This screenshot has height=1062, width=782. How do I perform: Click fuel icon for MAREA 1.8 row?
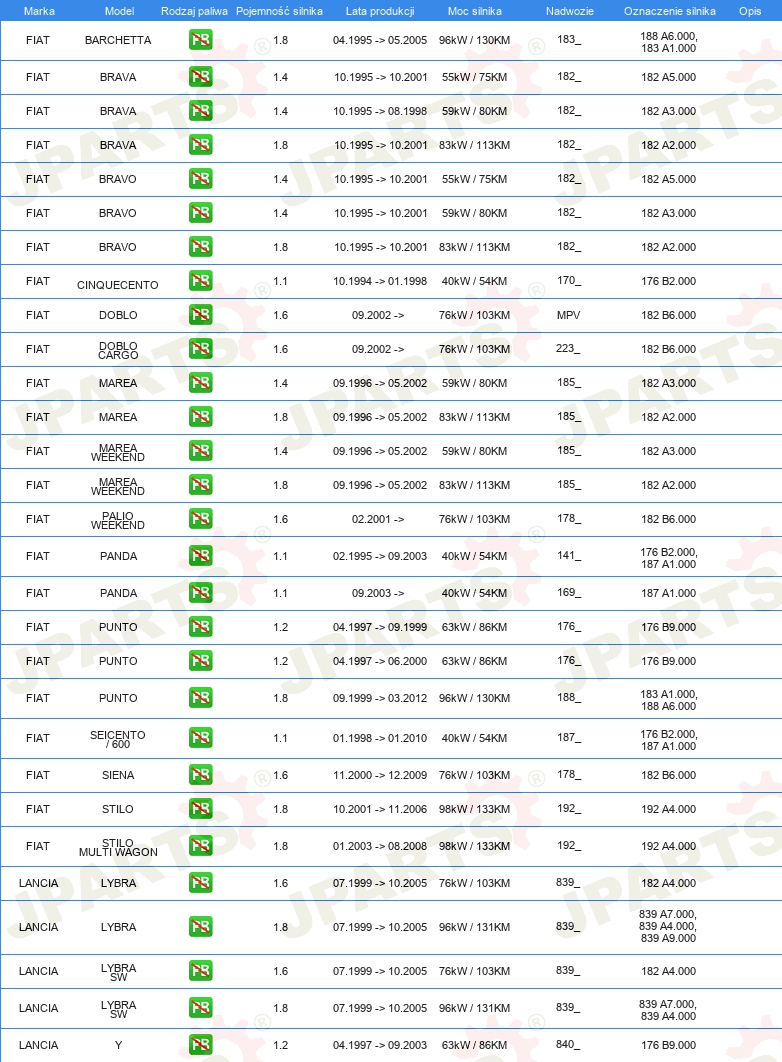[x=200, y=417]
